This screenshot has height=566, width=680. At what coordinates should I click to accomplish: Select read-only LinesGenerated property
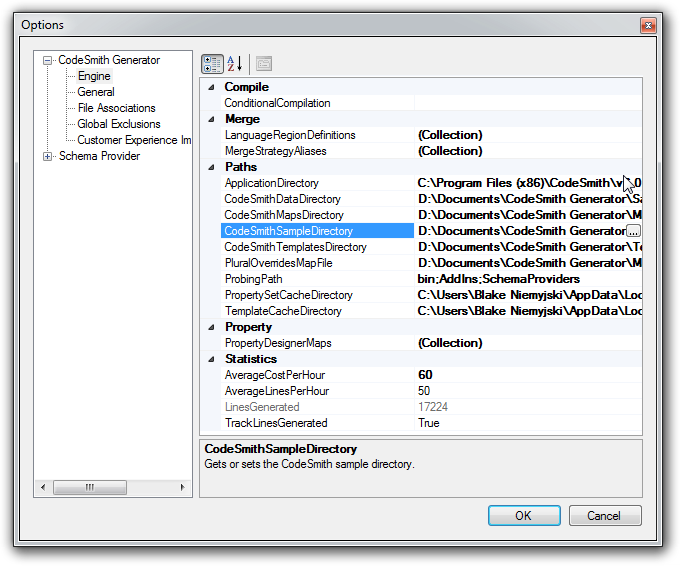pos(317,407)
